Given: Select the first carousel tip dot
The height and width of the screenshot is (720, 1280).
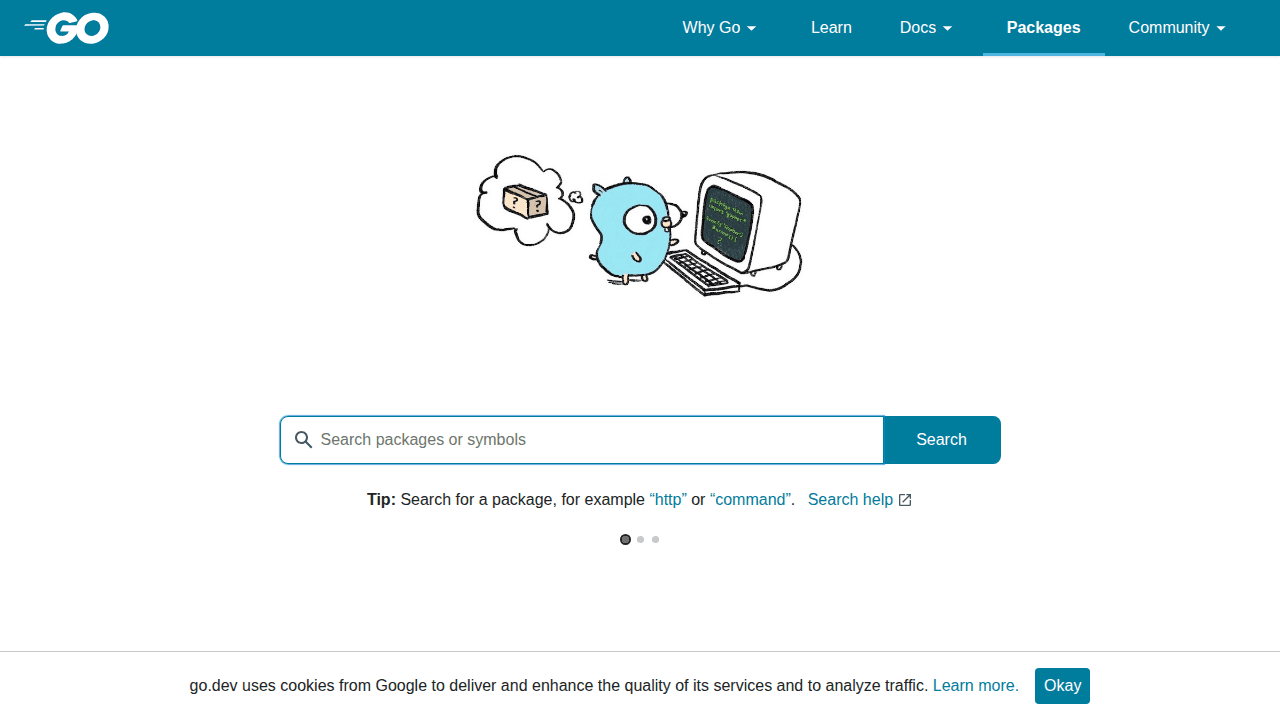Looking at the screenshot, I should (625, 540).
